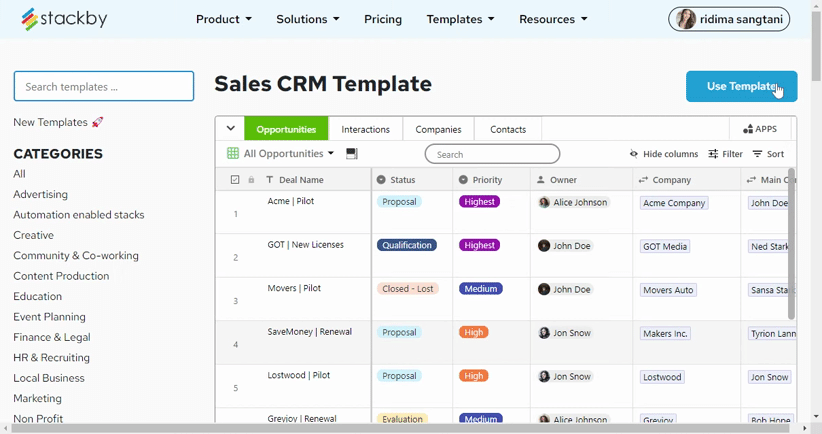Expand the Templates menu dropdown
The image size is (822, 434).
pos(460,19)
